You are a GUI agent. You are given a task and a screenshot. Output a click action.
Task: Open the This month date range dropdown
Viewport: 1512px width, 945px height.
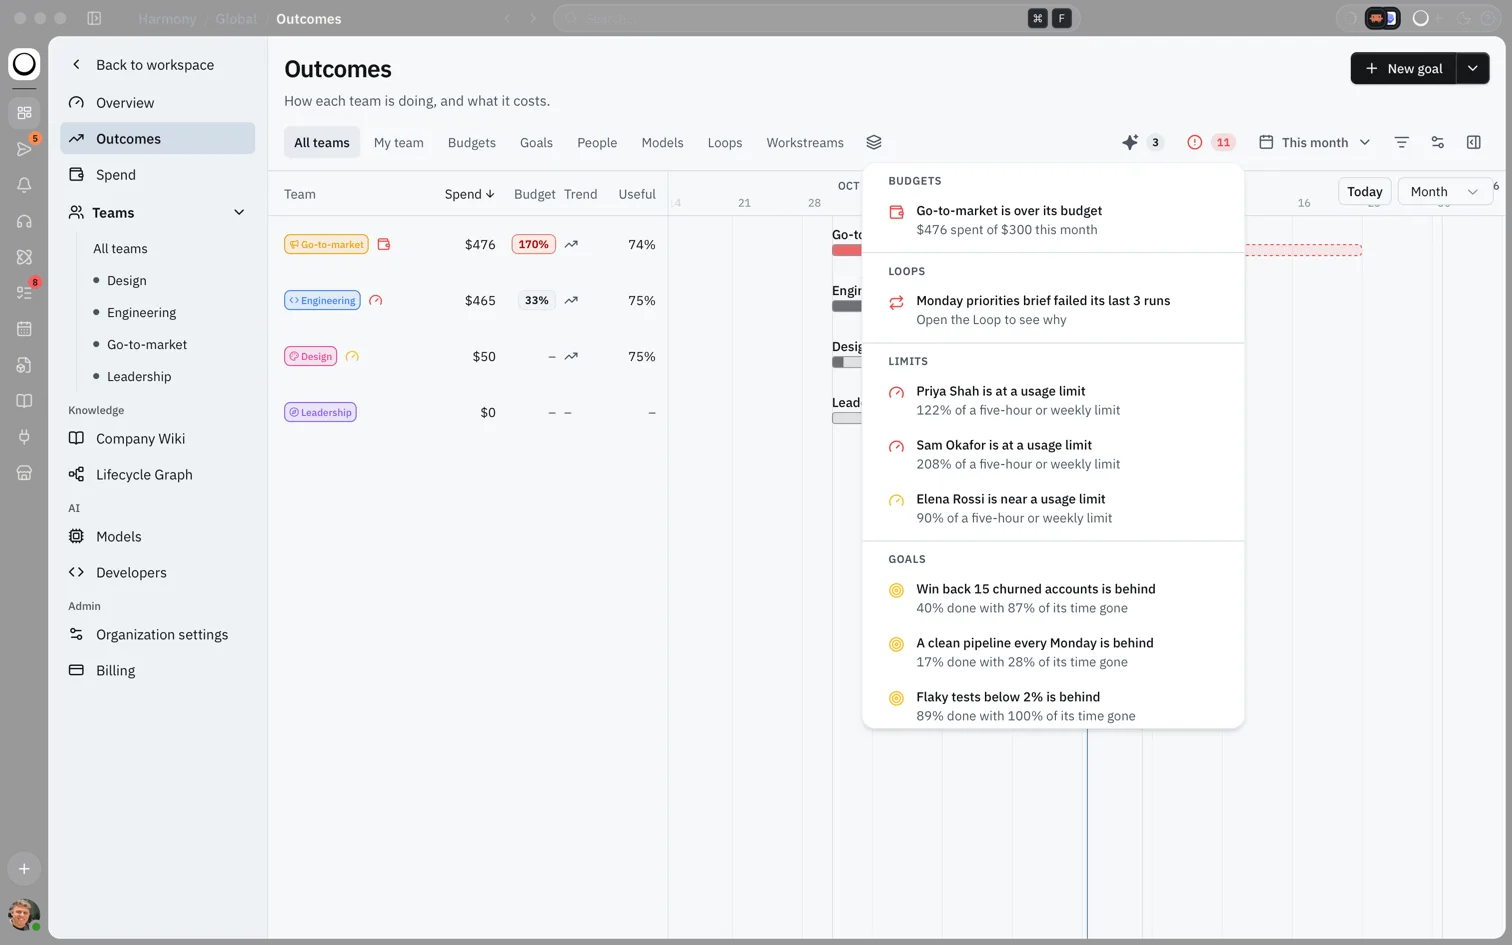coord(1314,142)
